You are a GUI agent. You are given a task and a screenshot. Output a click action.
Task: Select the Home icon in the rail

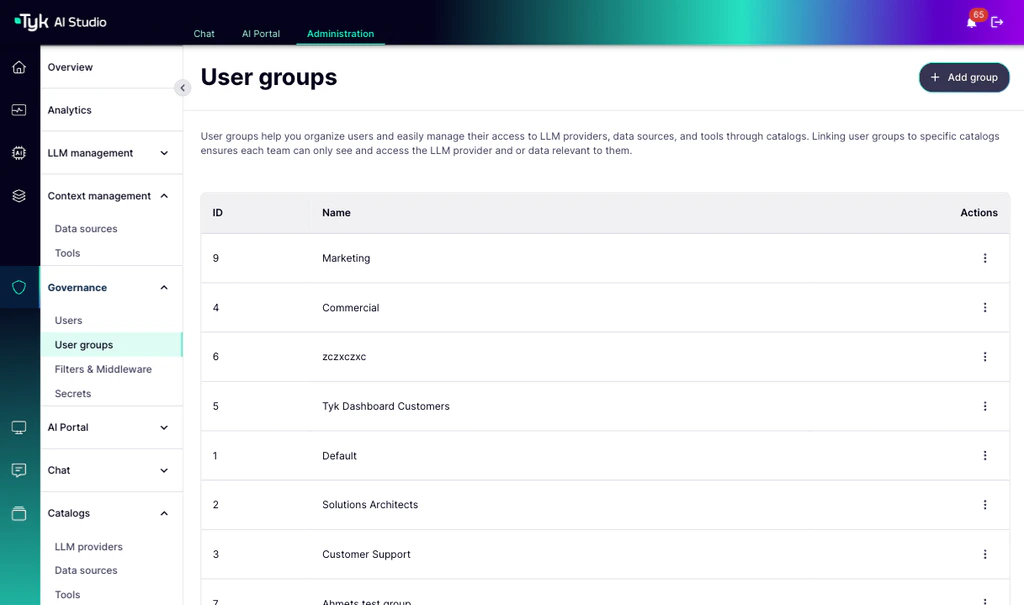(18, 66)
